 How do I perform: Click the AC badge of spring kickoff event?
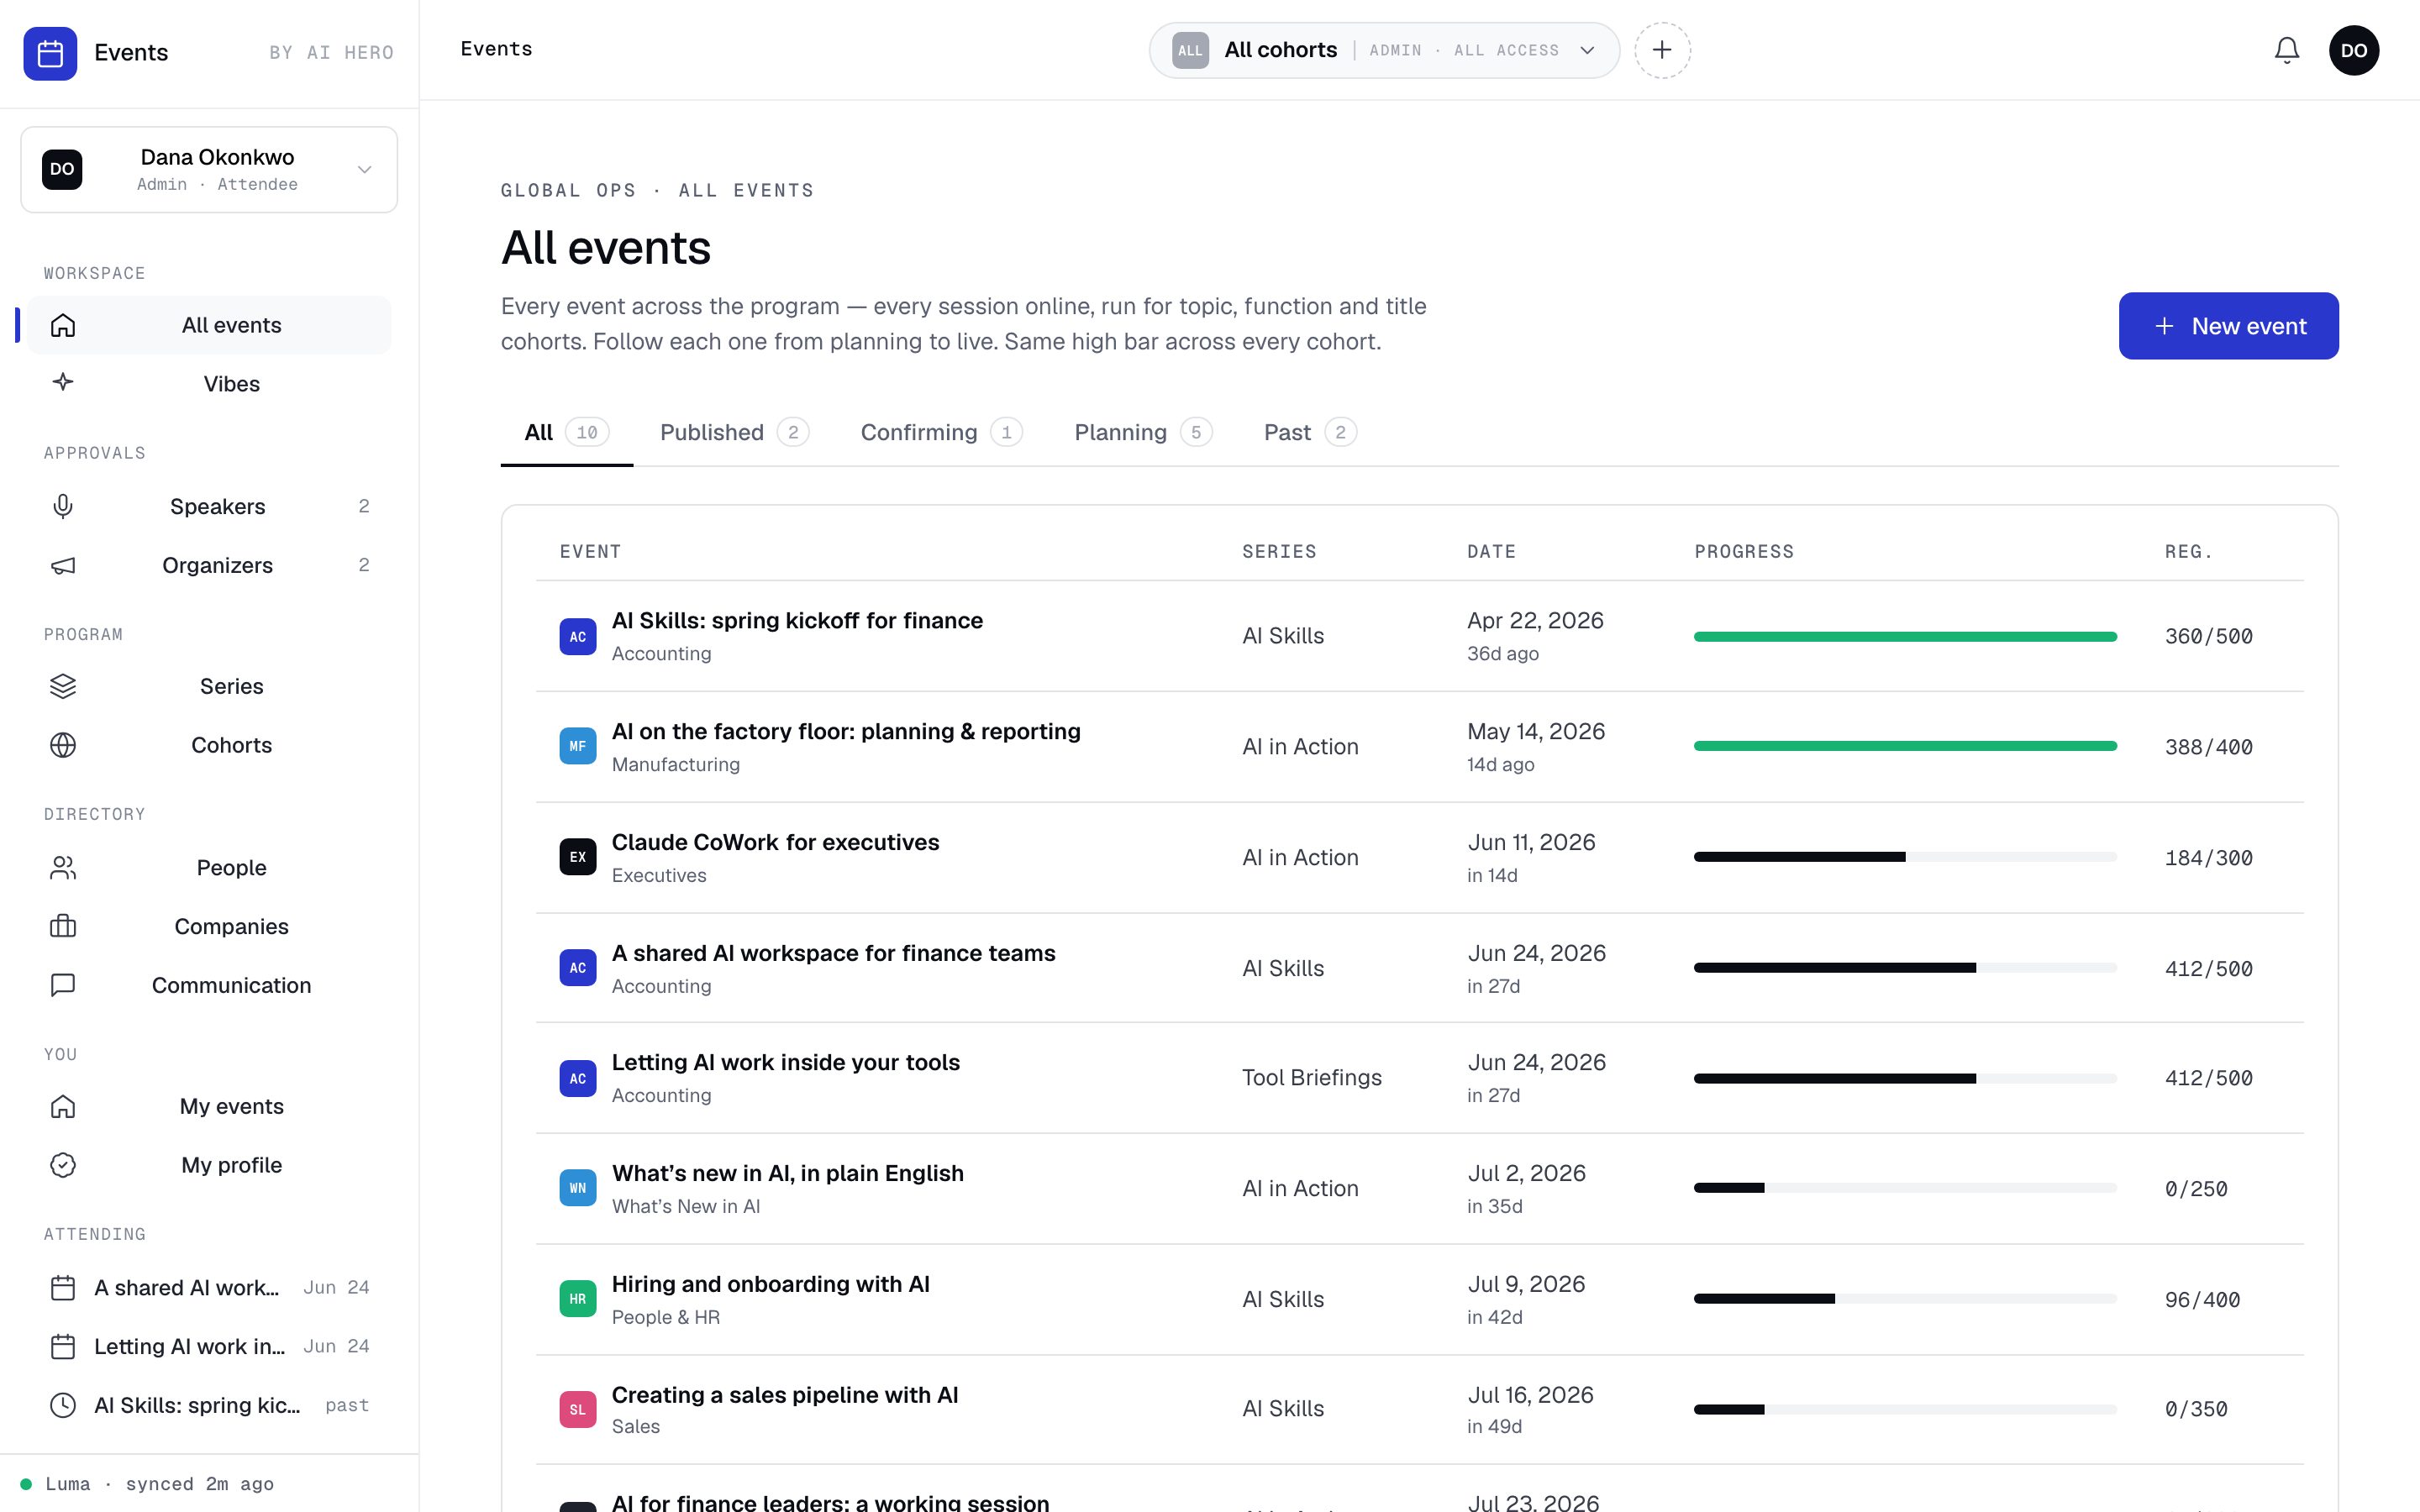pyautogui.click(x=578, y=636)
